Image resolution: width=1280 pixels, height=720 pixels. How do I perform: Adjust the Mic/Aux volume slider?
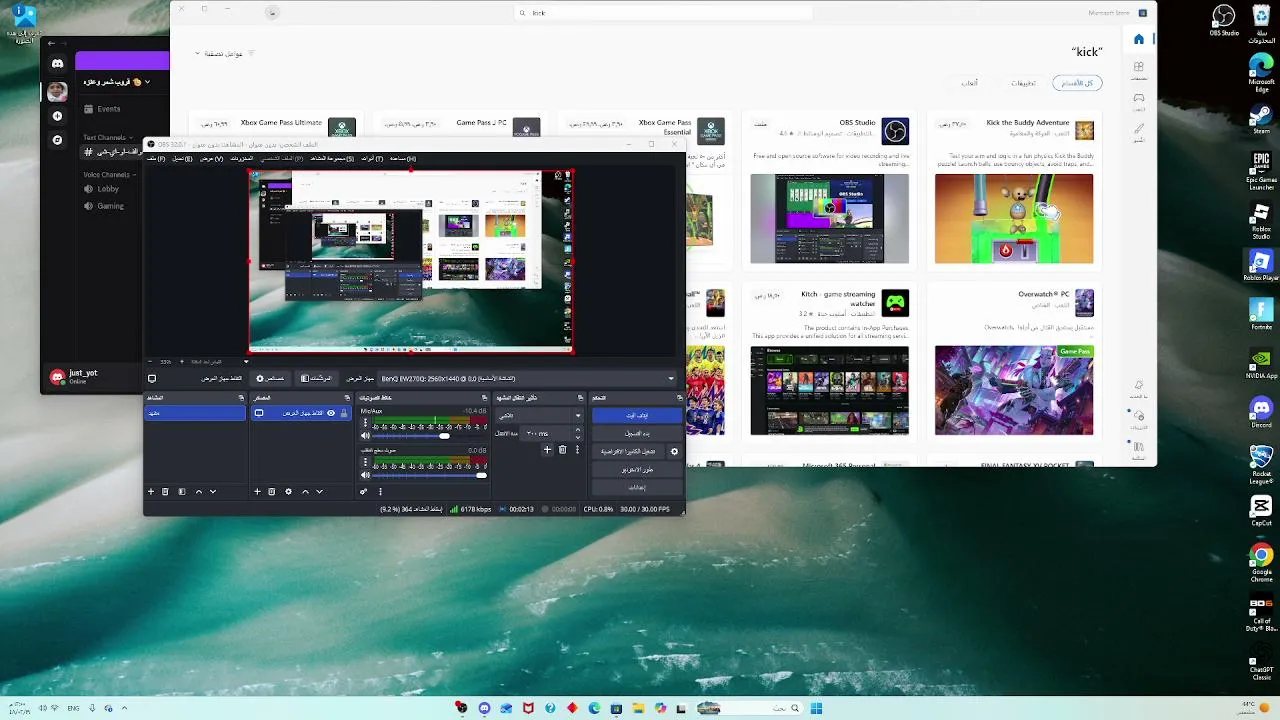(431, 436)
